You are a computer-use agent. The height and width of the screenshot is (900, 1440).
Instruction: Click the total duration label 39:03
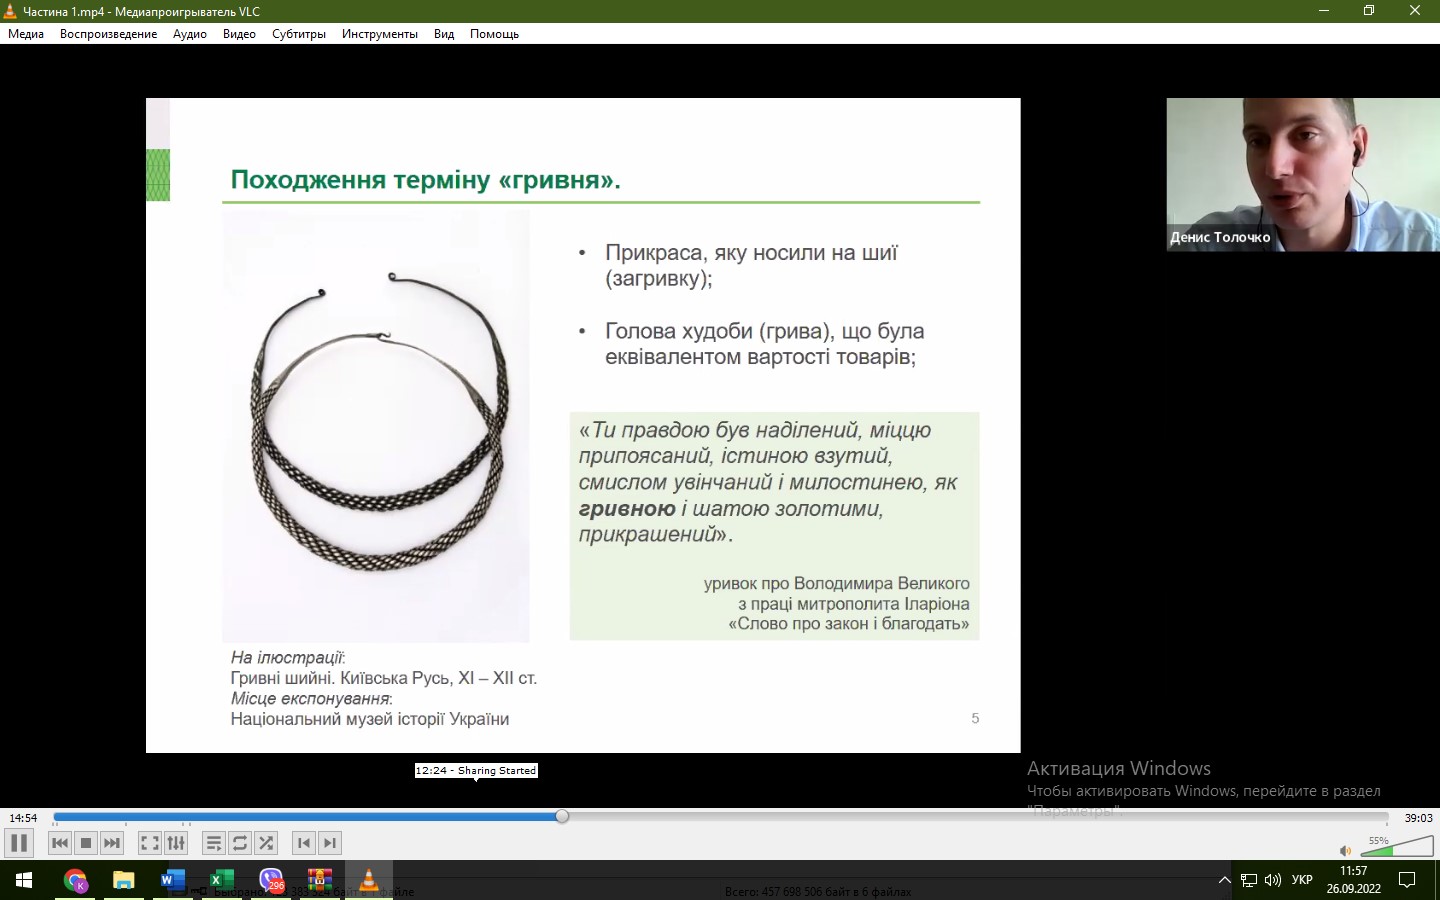pyautogui.click(x=1418, y=818)
